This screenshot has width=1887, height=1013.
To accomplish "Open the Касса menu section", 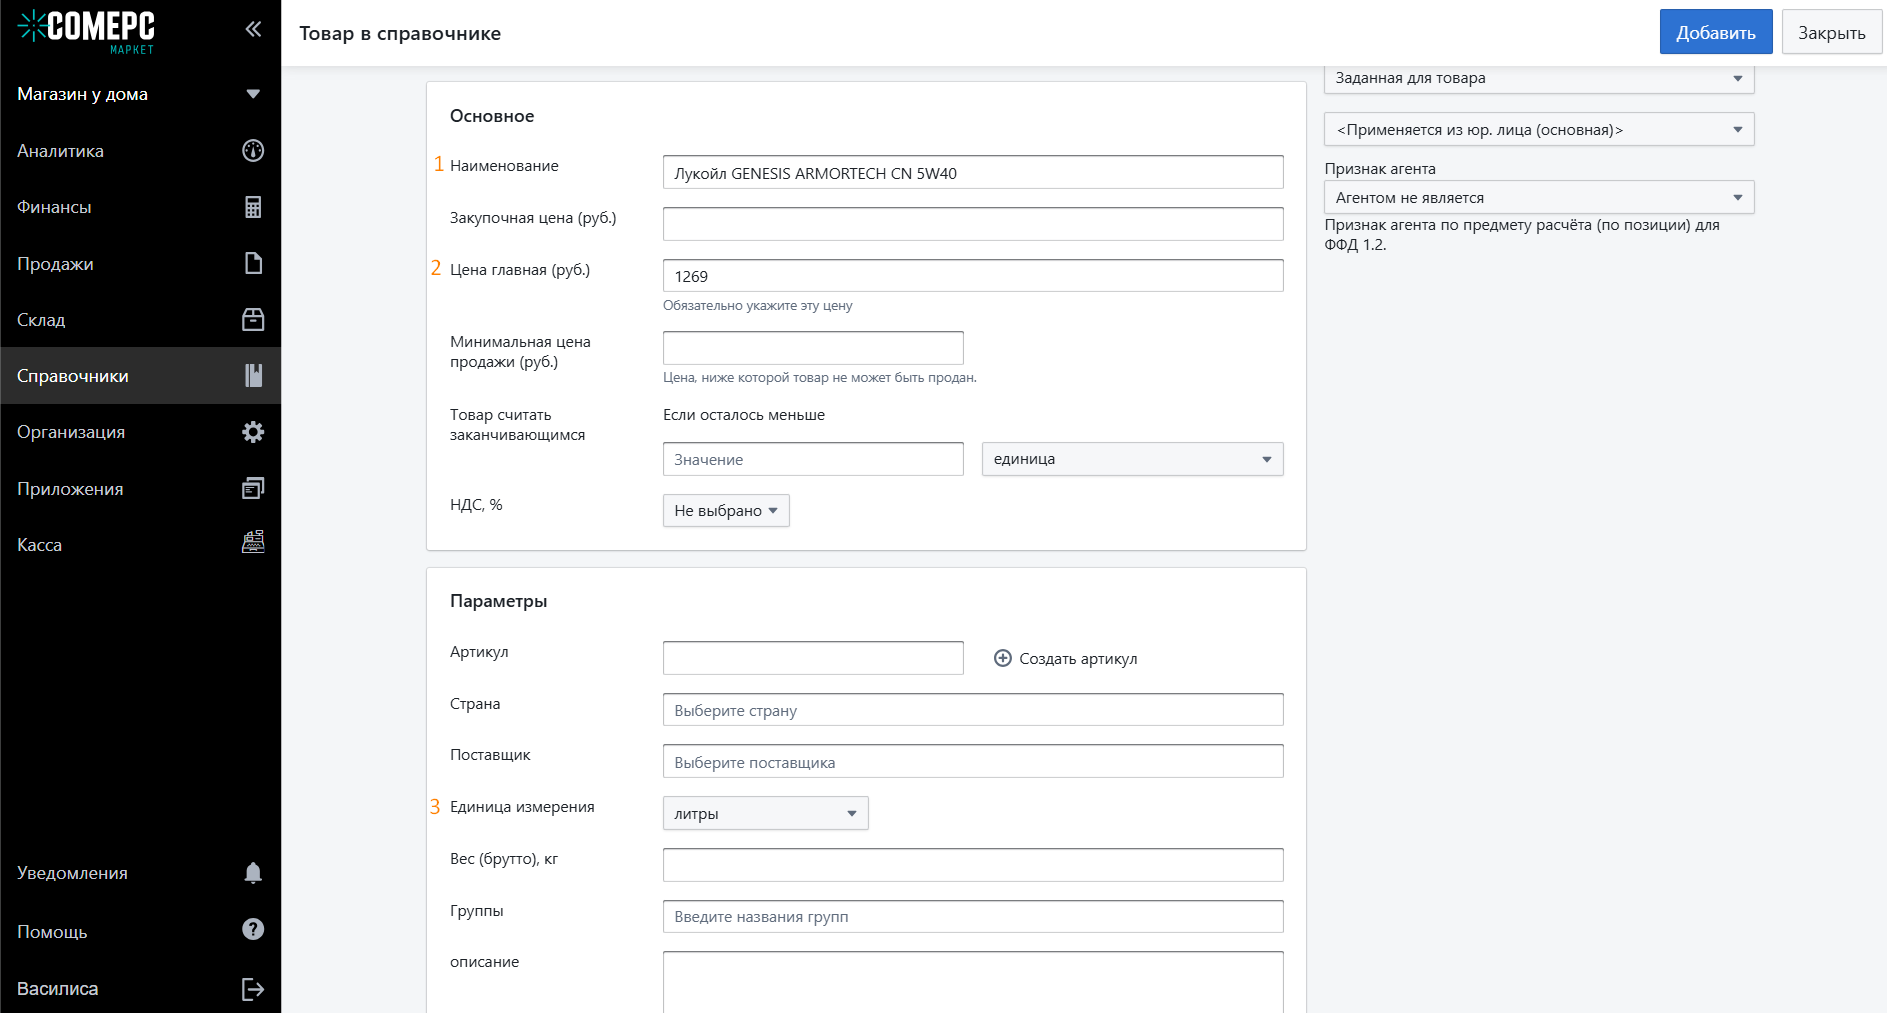I will pos(140,545).
